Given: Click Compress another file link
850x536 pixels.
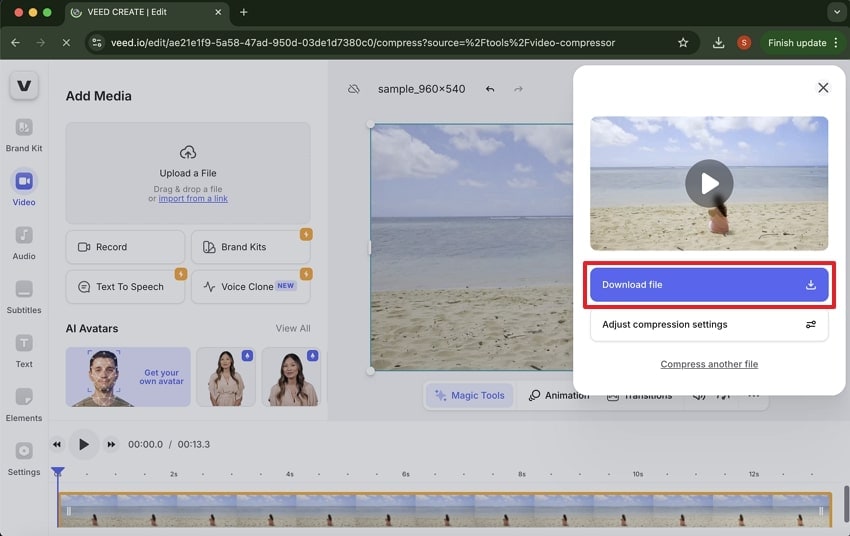Looking at the screenshot, I should 709,364.
